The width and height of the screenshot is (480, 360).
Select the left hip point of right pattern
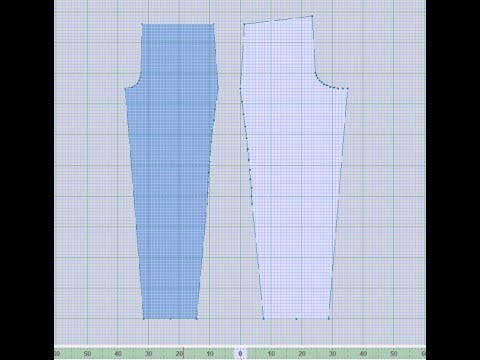(240, 88)
